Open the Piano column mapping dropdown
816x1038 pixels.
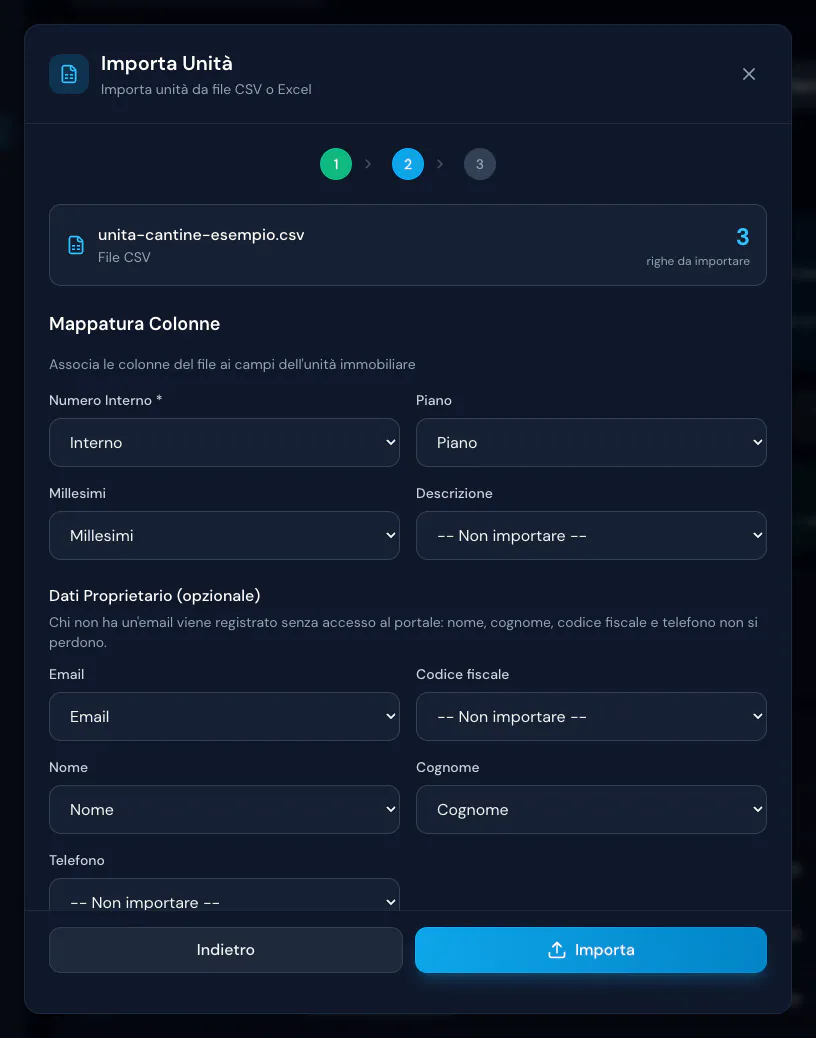pos(591,442)
